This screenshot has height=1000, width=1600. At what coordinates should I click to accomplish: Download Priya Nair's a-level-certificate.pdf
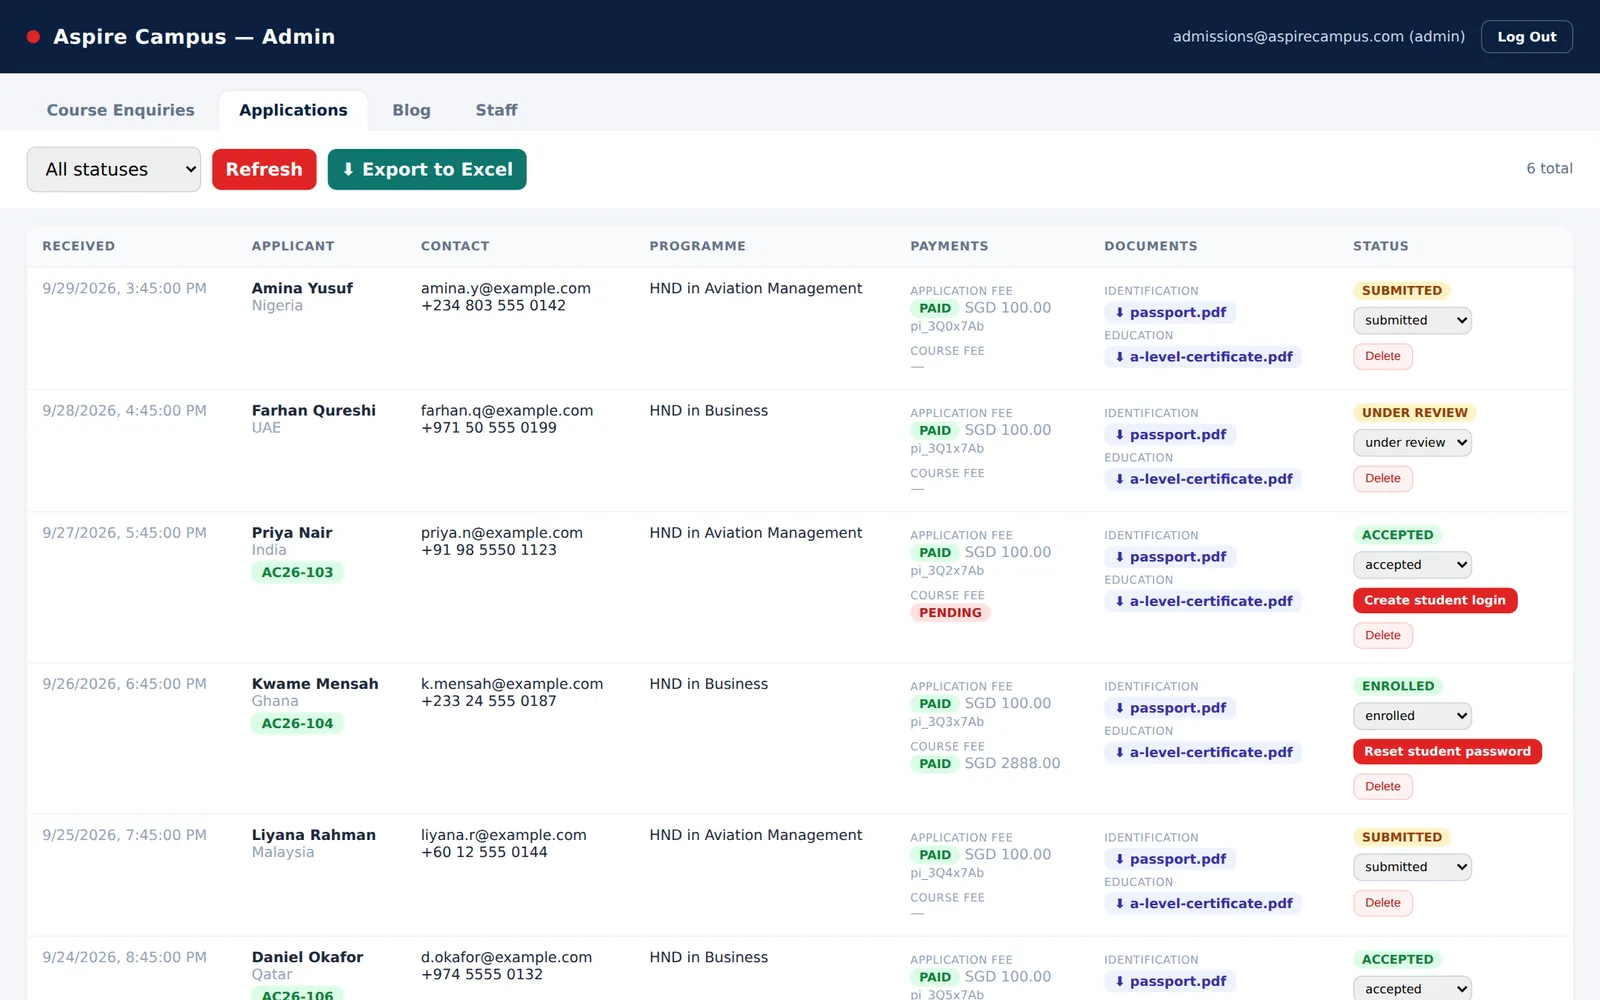(x=1203, y=600)
